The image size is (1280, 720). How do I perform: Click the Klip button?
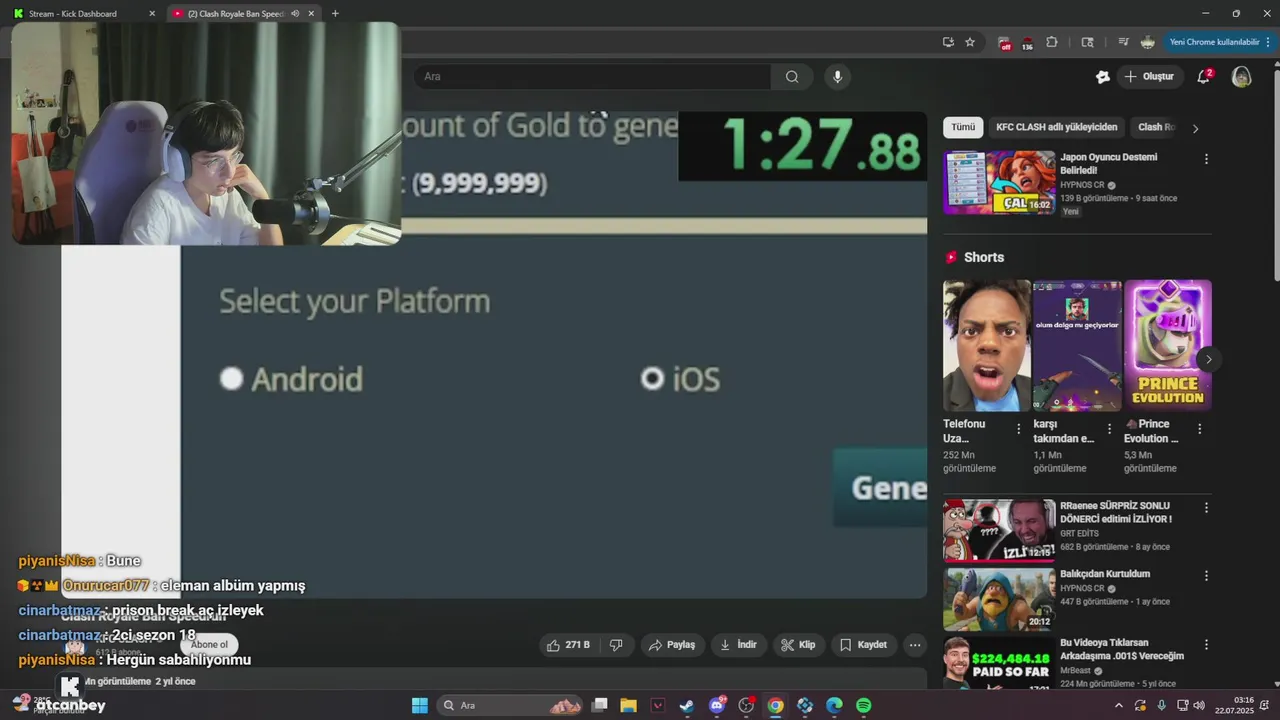point(798,645)
